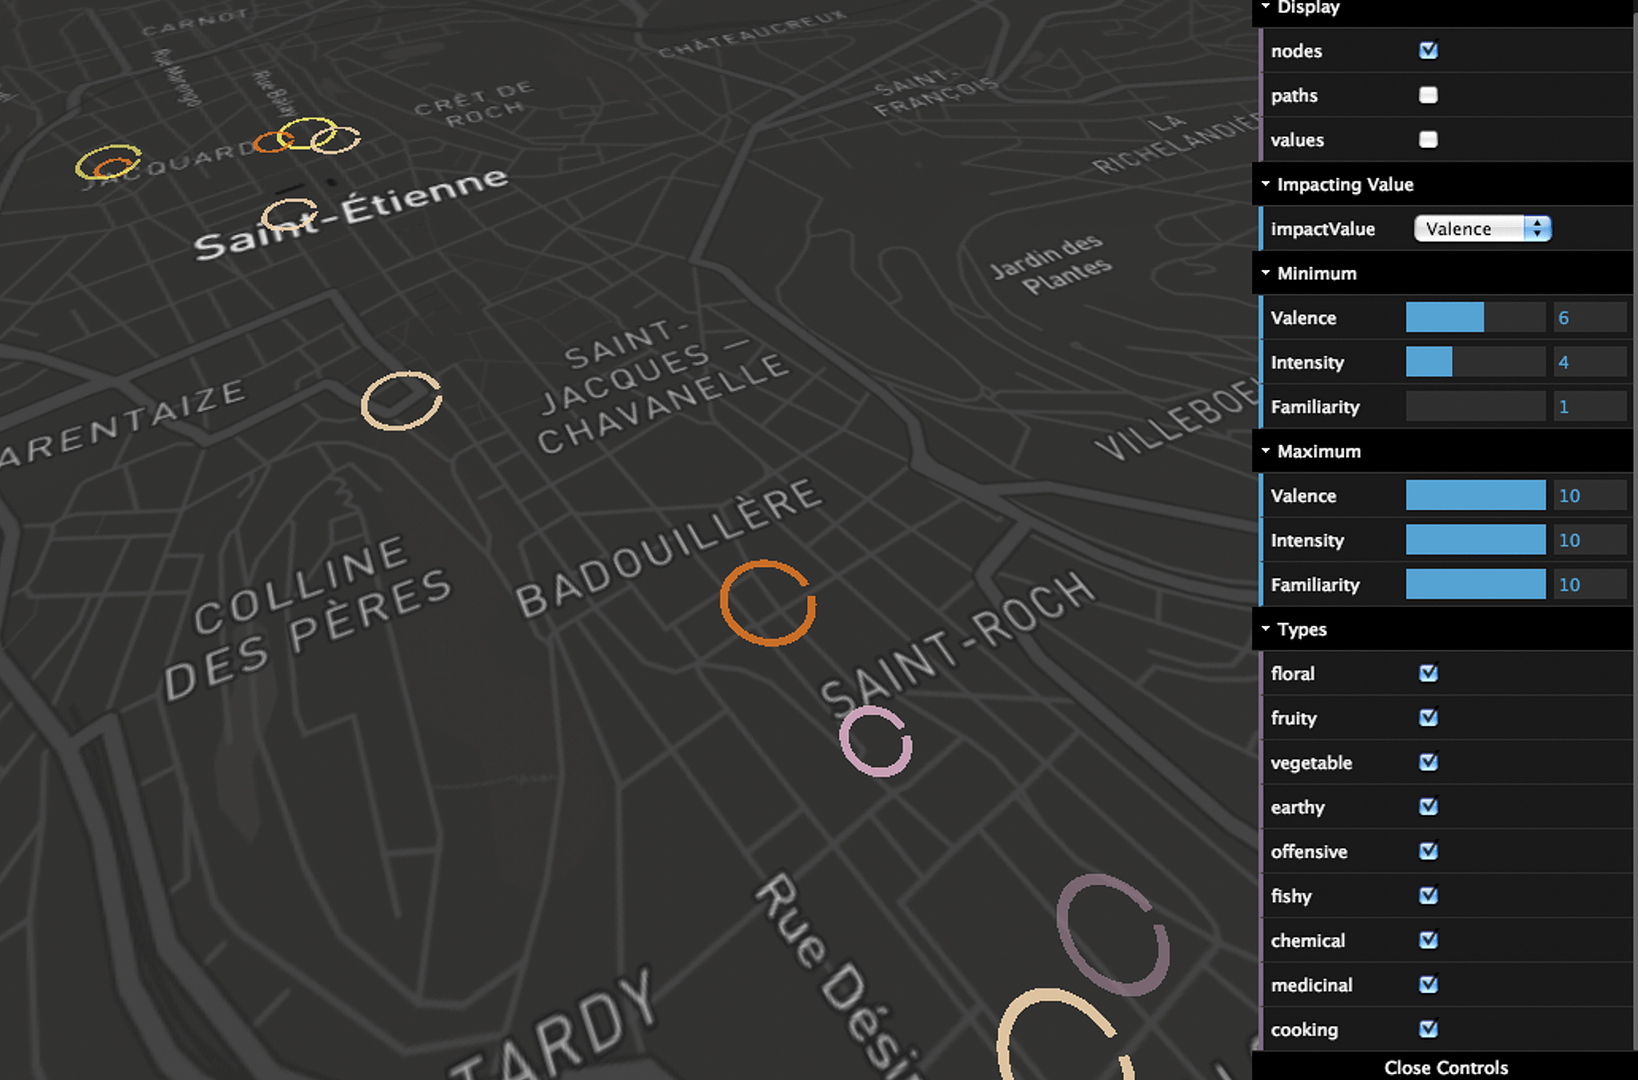Open the impactValue Valence dropdown

pyautogui.click(x=1481, y=229)
